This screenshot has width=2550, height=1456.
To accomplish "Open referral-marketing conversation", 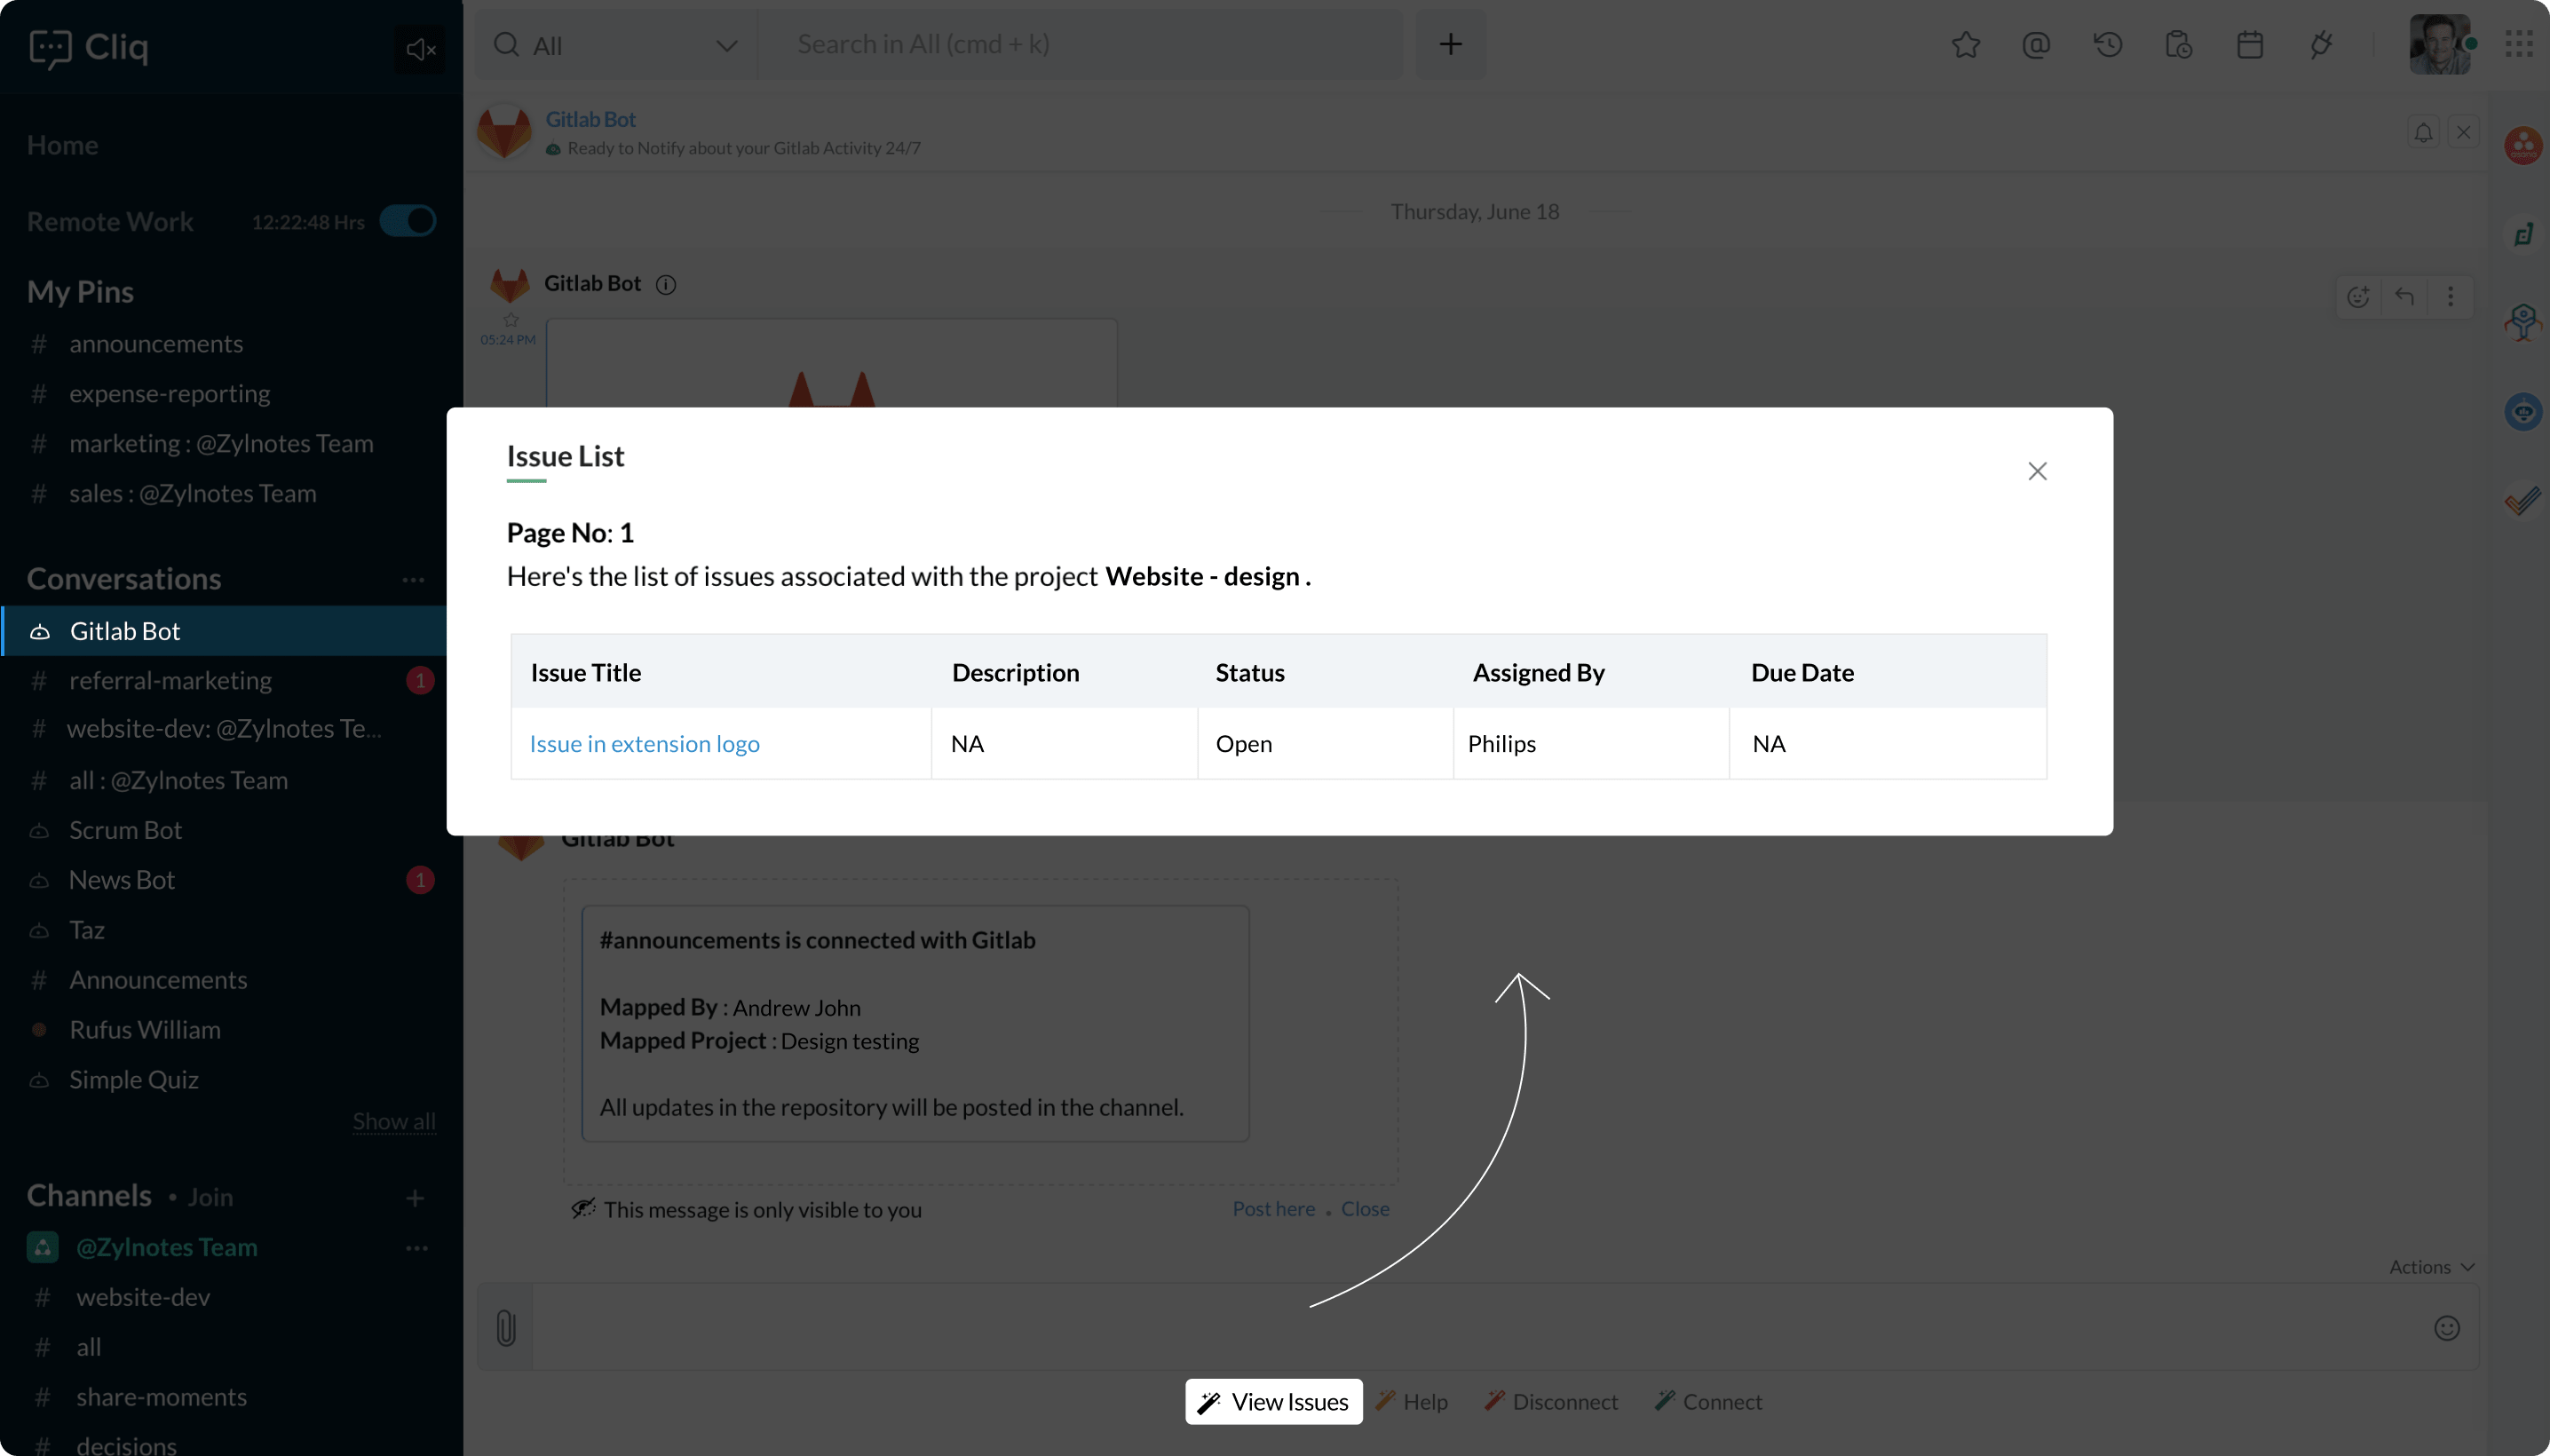I will coord(170,681).
